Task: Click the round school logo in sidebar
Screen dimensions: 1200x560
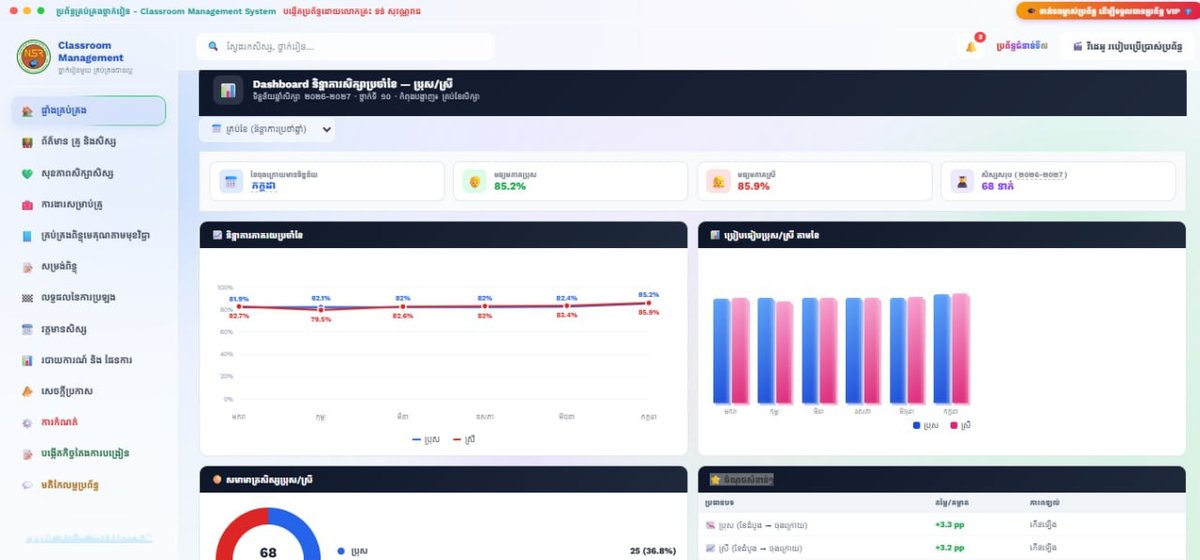Action: click(x=34, y=56)
